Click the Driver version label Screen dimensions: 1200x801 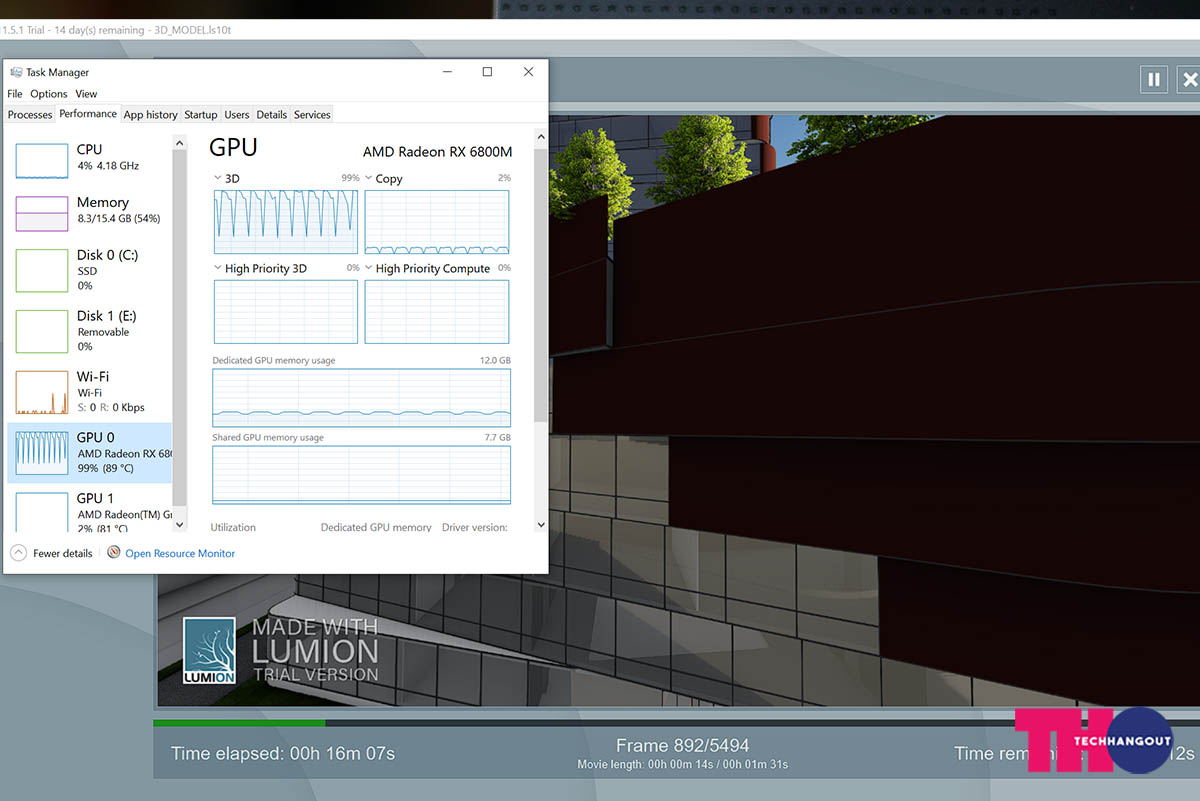pos(475,527)
